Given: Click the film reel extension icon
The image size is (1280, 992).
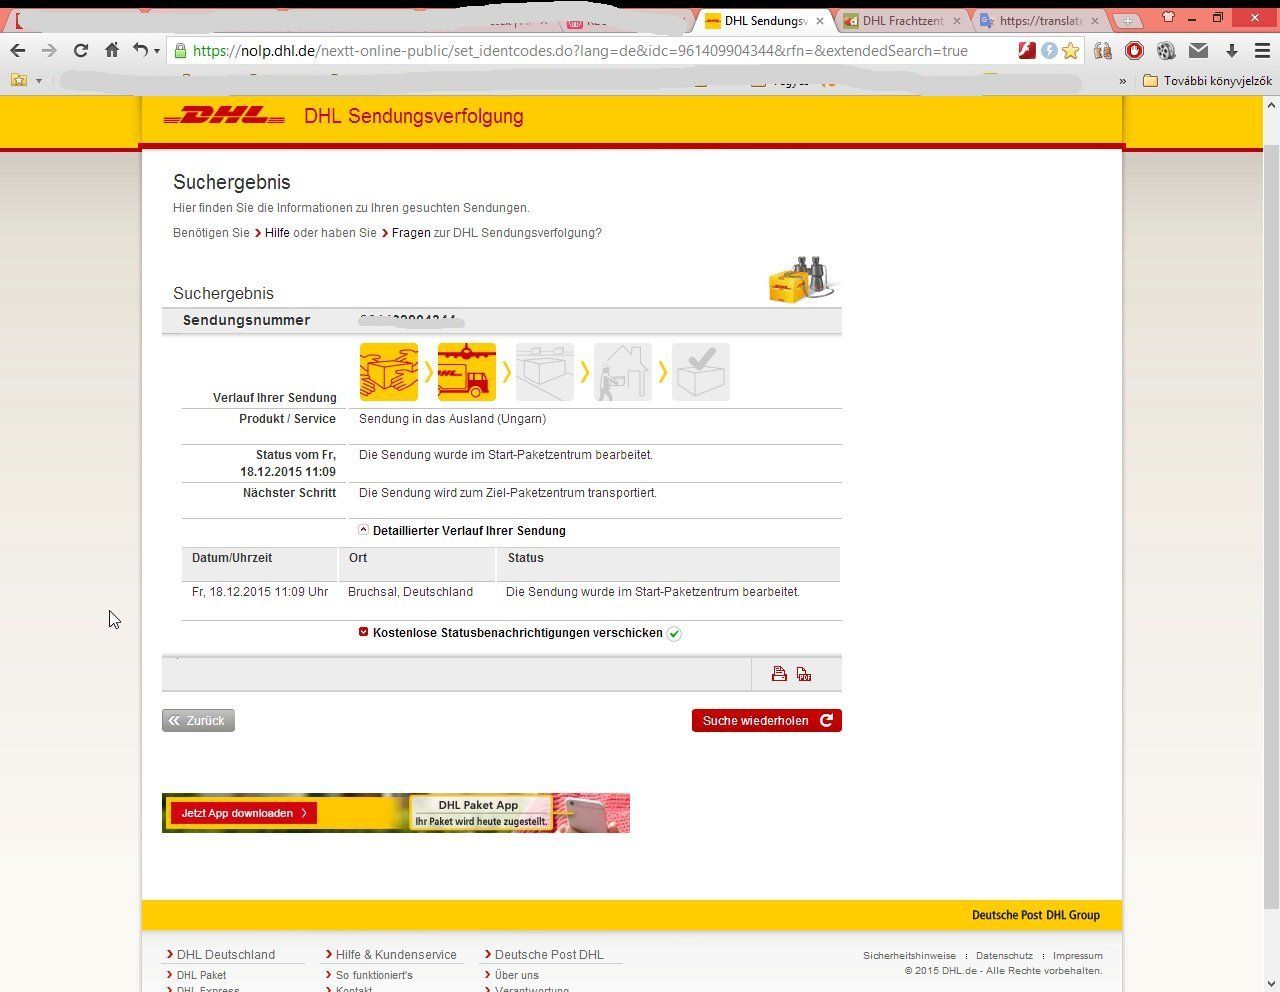Looking at the screenshot, I should [1166, 50].
